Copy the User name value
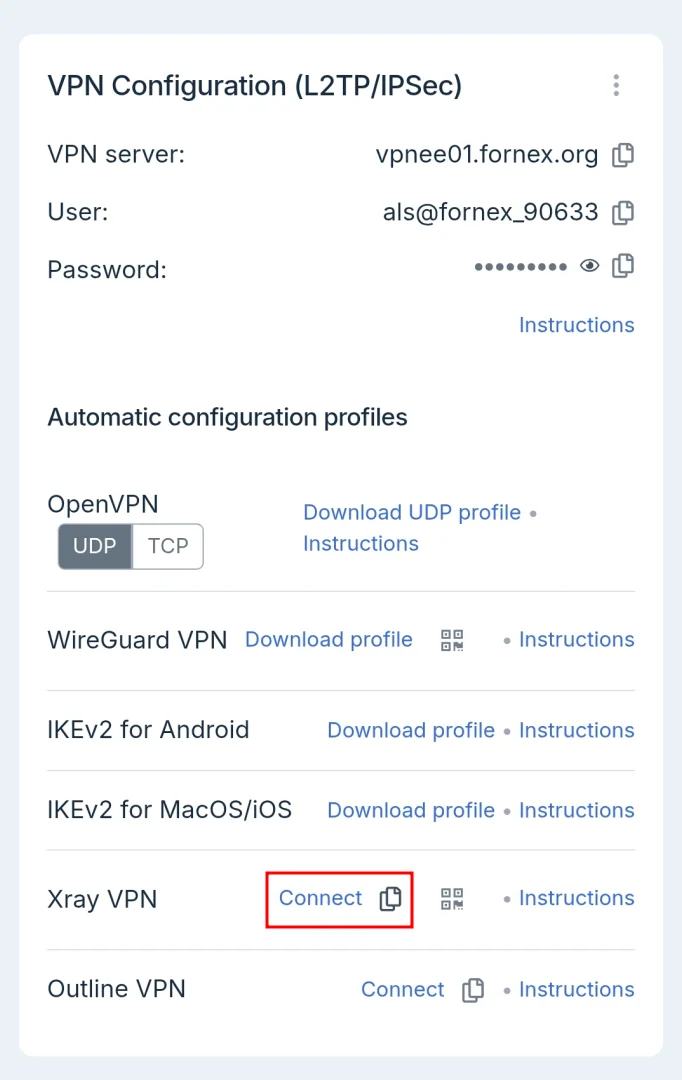Viewport: 682px width, 1080px height. (x=623, y=212)
